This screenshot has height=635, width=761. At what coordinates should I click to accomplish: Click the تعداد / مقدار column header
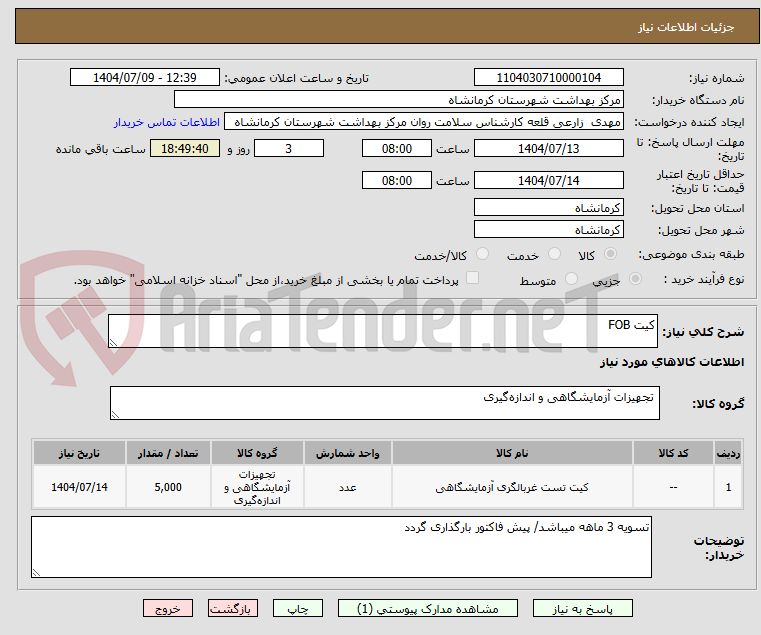tap(168, 453)
